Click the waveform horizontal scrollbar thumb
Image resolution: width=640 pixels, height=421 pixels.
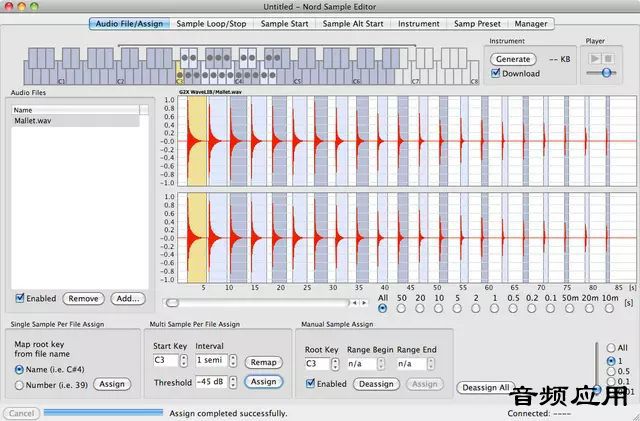click(x=172, y=303)
